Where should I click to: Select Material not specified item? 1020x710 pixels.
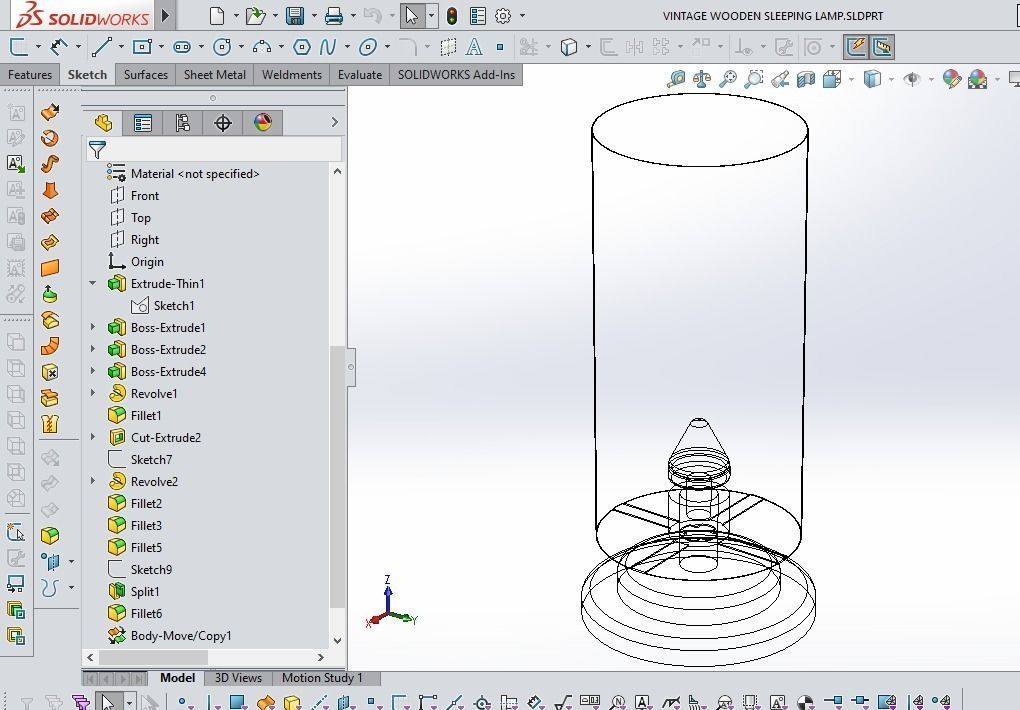[195, 174]
